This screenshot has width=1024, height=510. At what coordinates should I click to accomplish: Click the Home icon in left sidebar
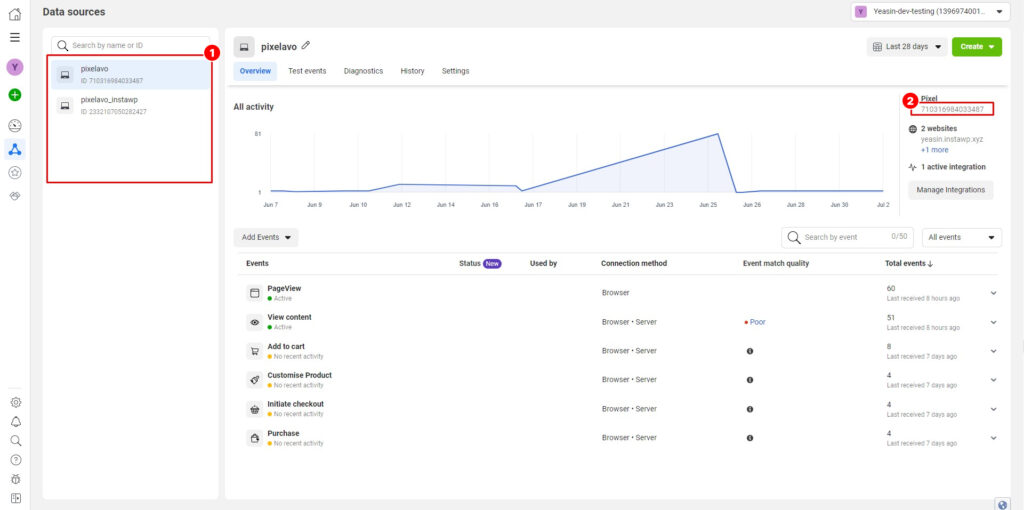tap(15, 14)
